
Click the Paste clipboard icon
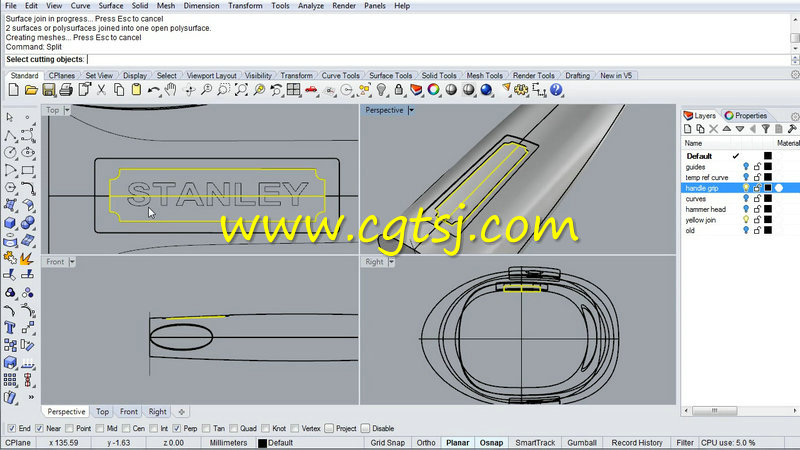[x=136, y=90]
